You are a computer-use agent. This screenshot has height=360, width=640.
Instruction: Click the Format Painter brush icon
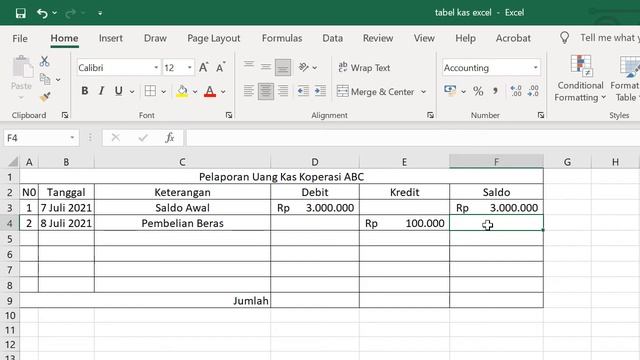pos(45,97)
